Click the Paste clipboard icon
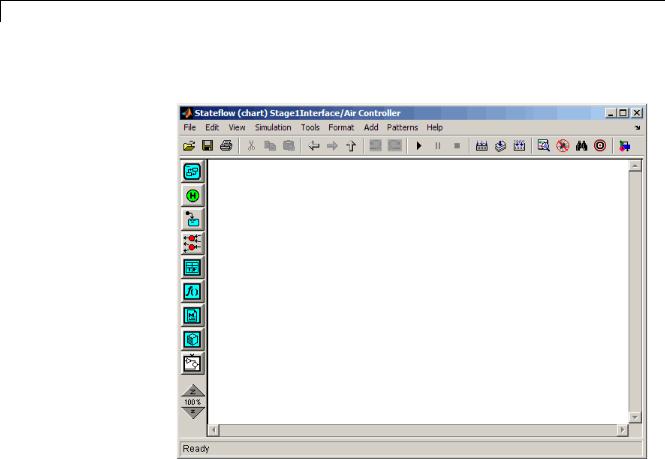The width and height of the screenshot is (665, 459). [x=289, y=146]
